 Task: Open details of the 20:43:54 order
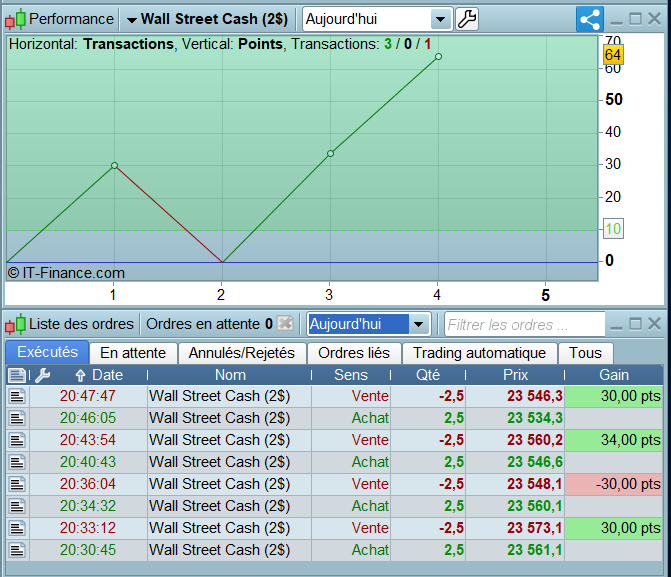pos(17,440)
